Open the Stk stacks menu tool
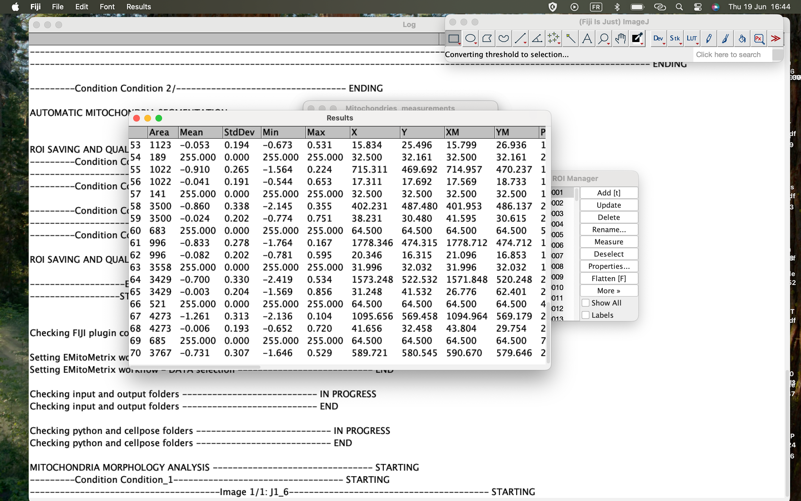Viewport: 801px width, 501px height. pyautogui.click(x=675, y=38)
